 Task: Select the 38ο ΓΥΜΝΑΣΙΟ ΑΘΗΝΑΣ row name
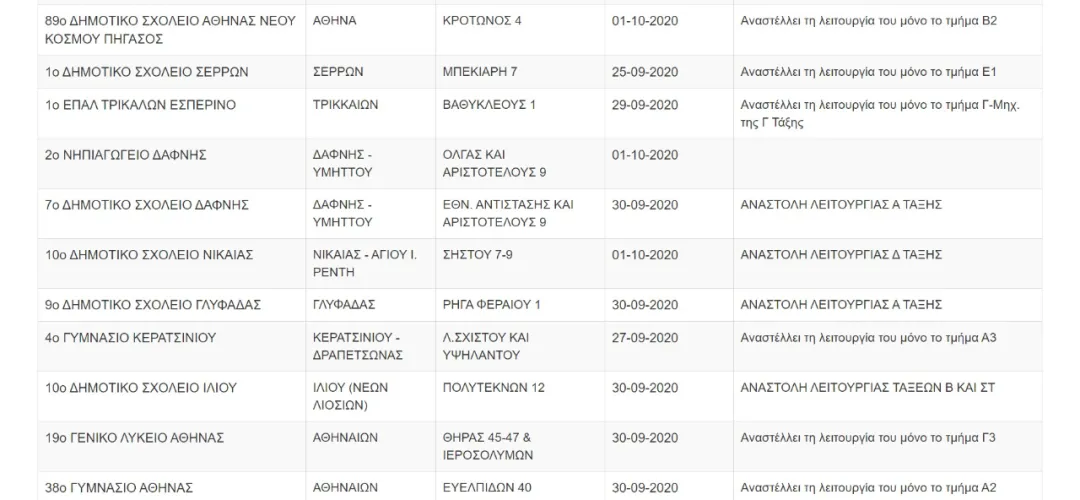[118, 488]
